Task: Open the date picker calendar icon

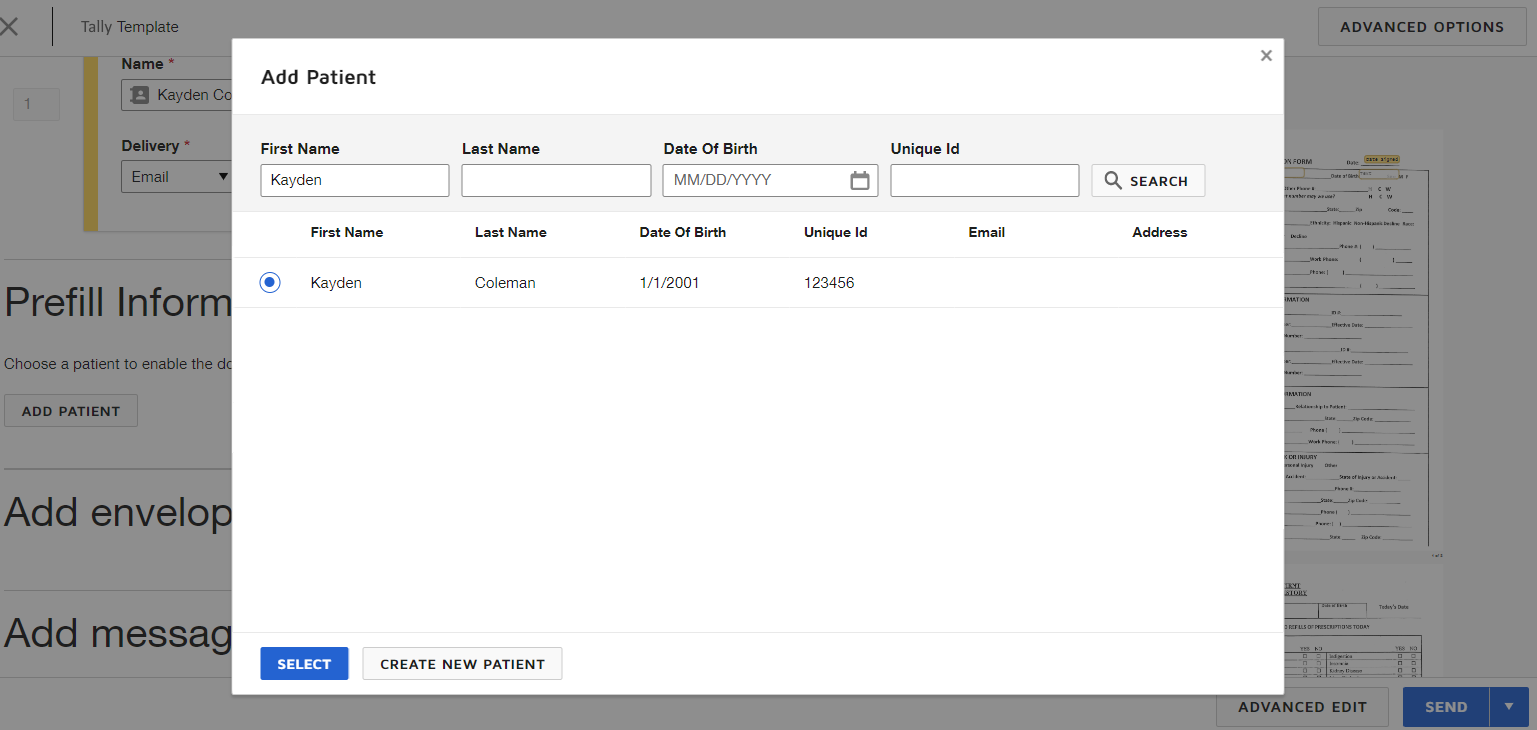Action: [x=860, y=180]
